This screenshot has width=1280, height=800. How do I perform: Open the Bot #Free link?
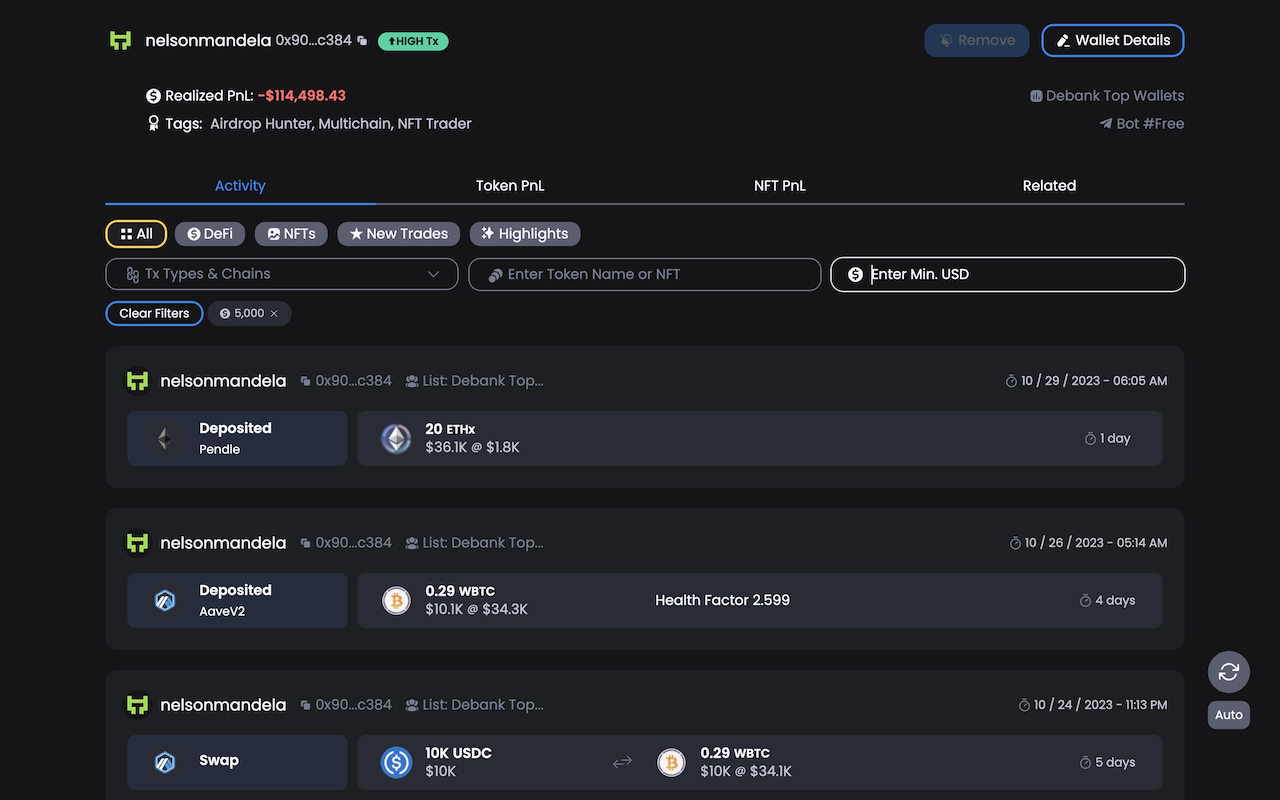click(x=1142, y=124)
